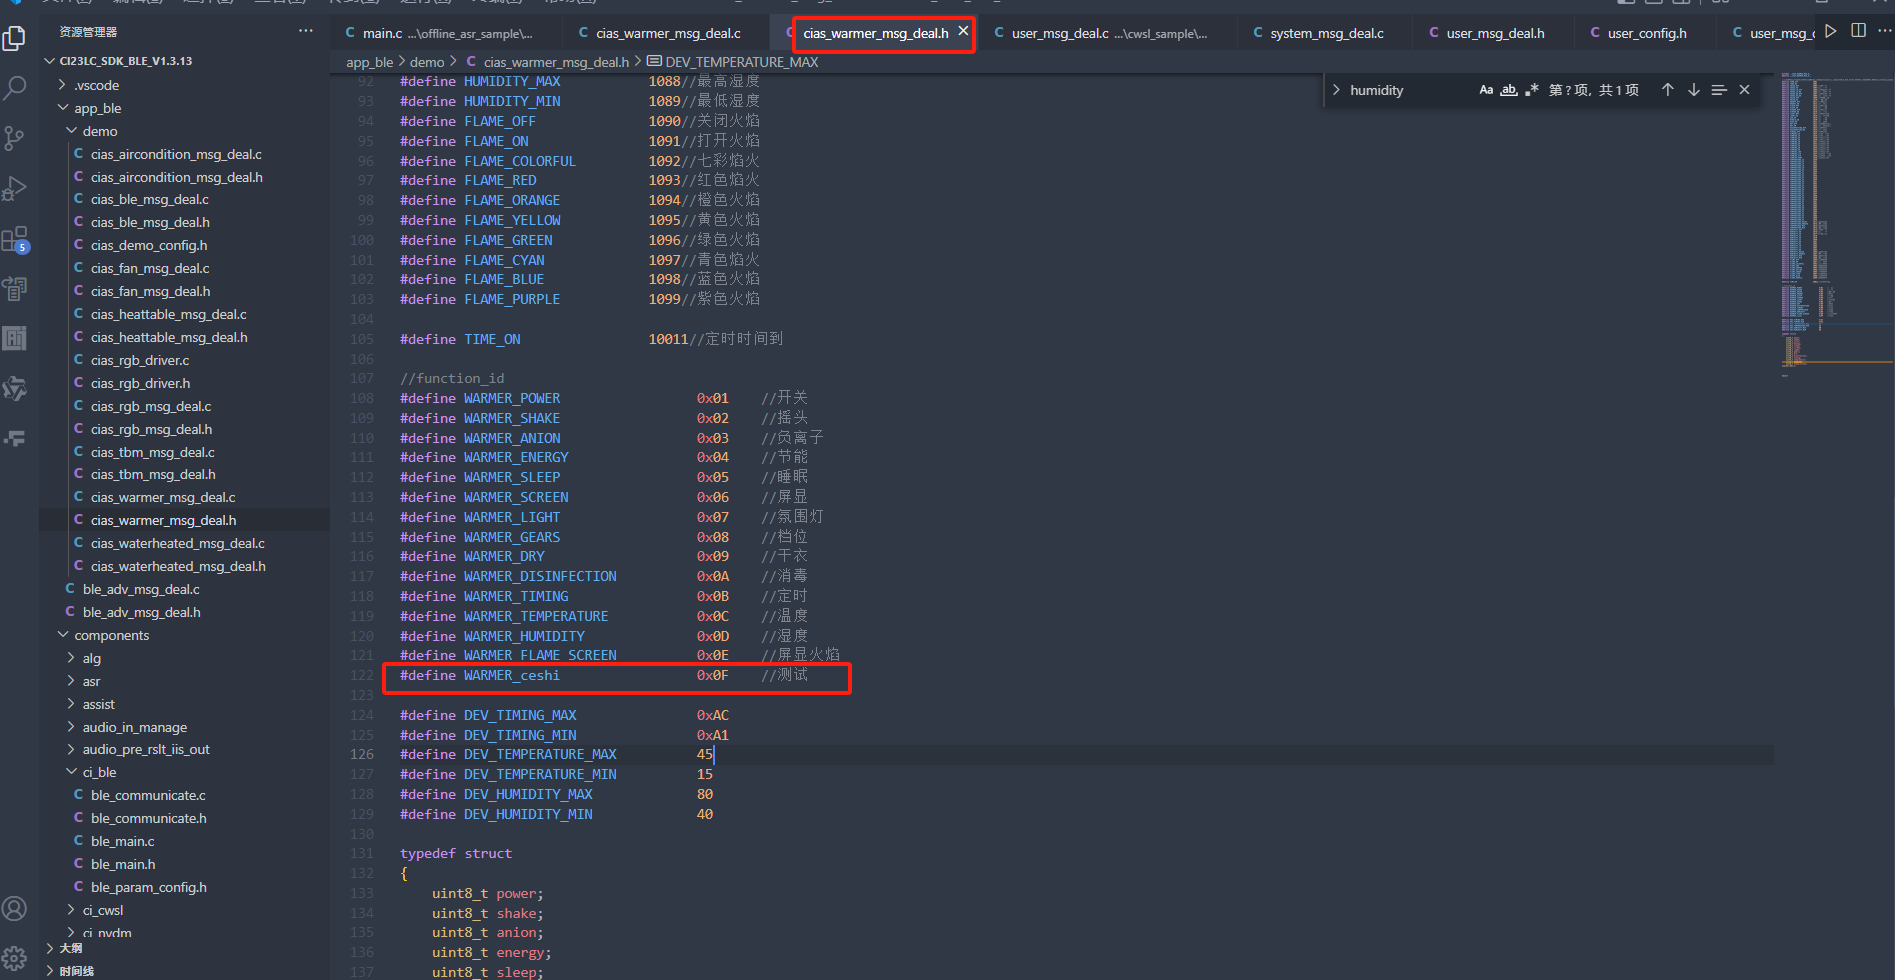This screenshot has width=1895, height=980.
Task: Click the find input containing humidity
Action: pyautogui.click(x=1405, y=90)
